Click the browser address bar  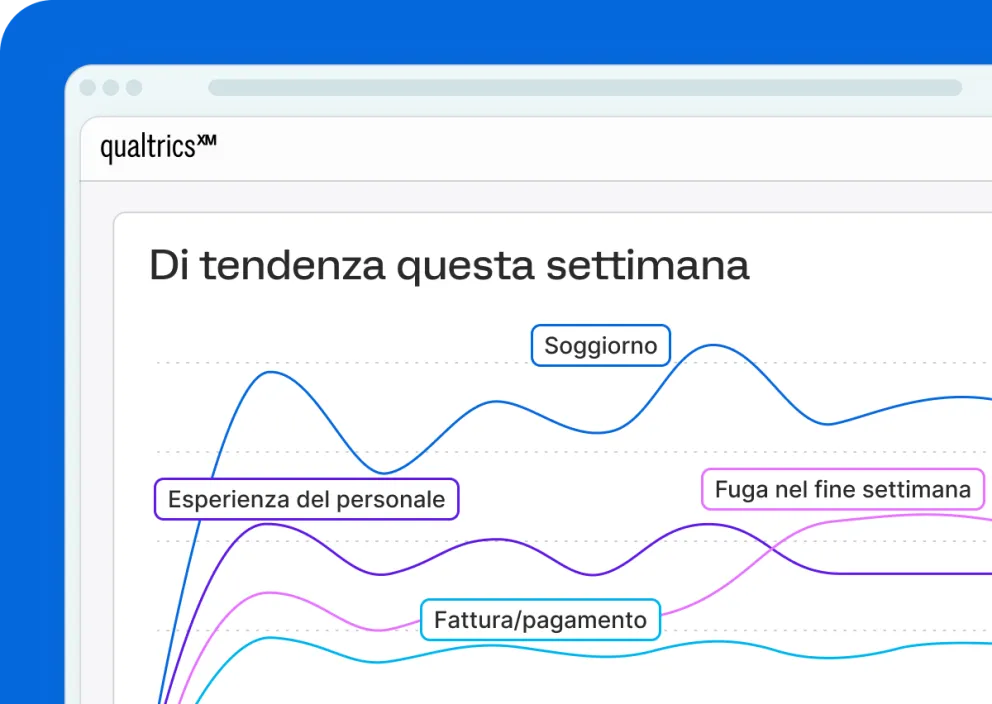[585, 87]
